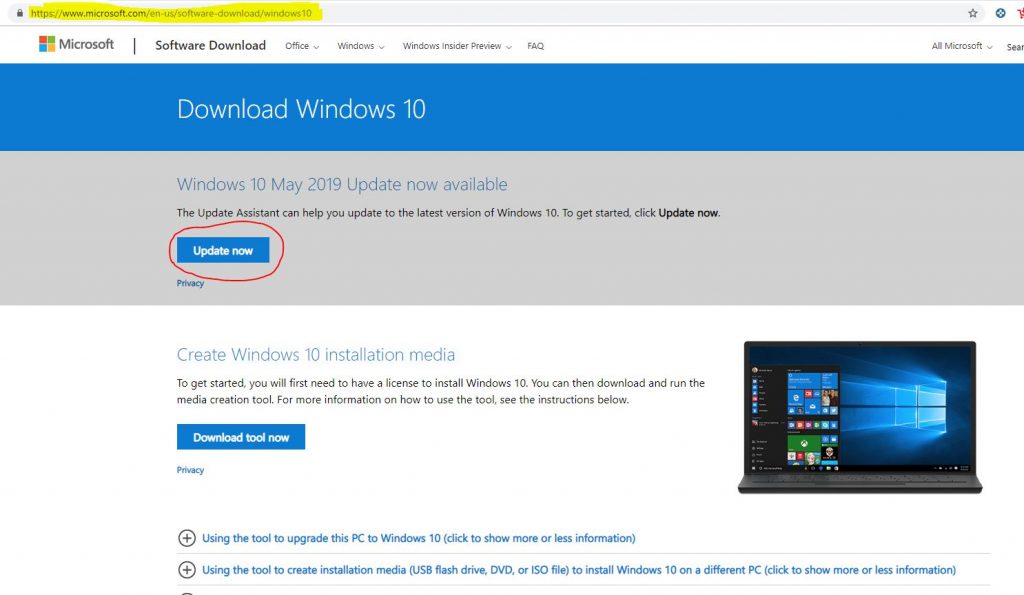
Task: Click the plus icon beside upgrade this PC
Action: [186, 538]
